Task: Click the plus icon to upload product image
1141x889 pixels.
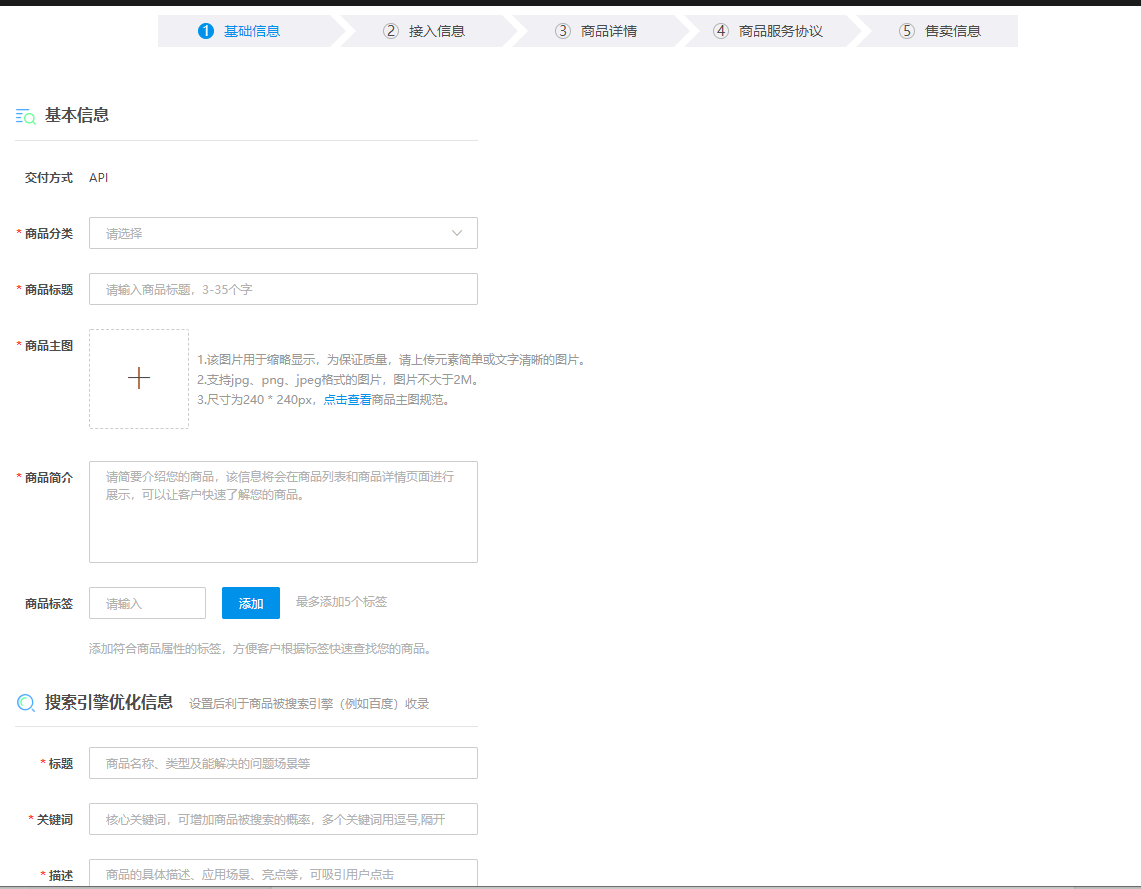Action: pyautogui.click(x=139, y=378)
